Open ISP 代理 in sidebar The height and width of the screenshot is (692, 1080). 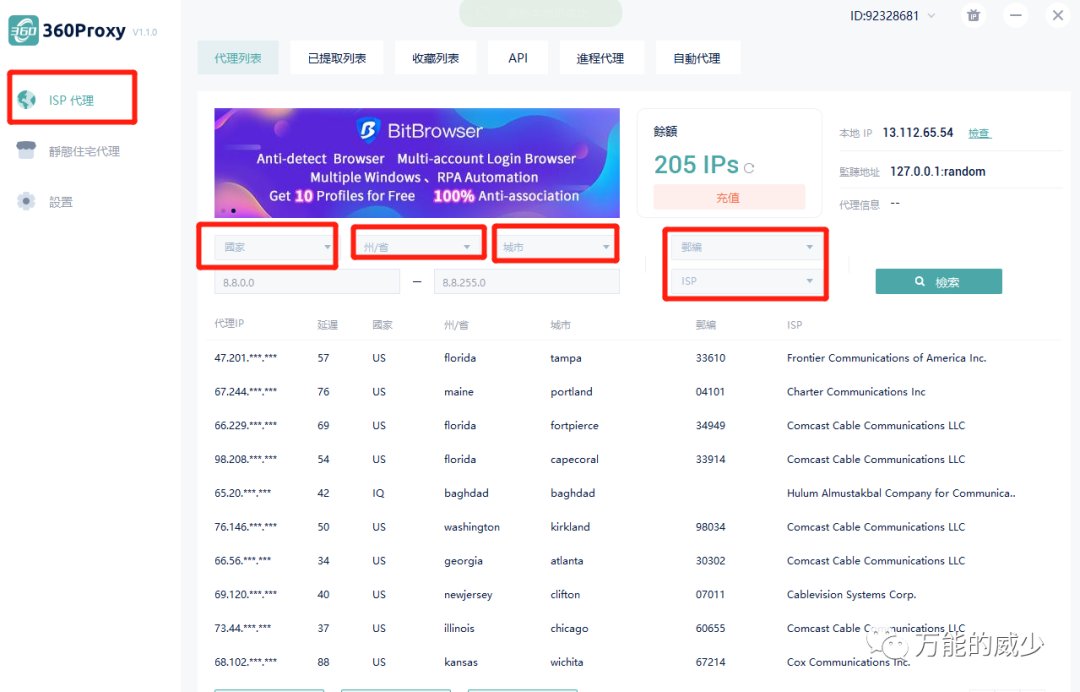[72, 100]
